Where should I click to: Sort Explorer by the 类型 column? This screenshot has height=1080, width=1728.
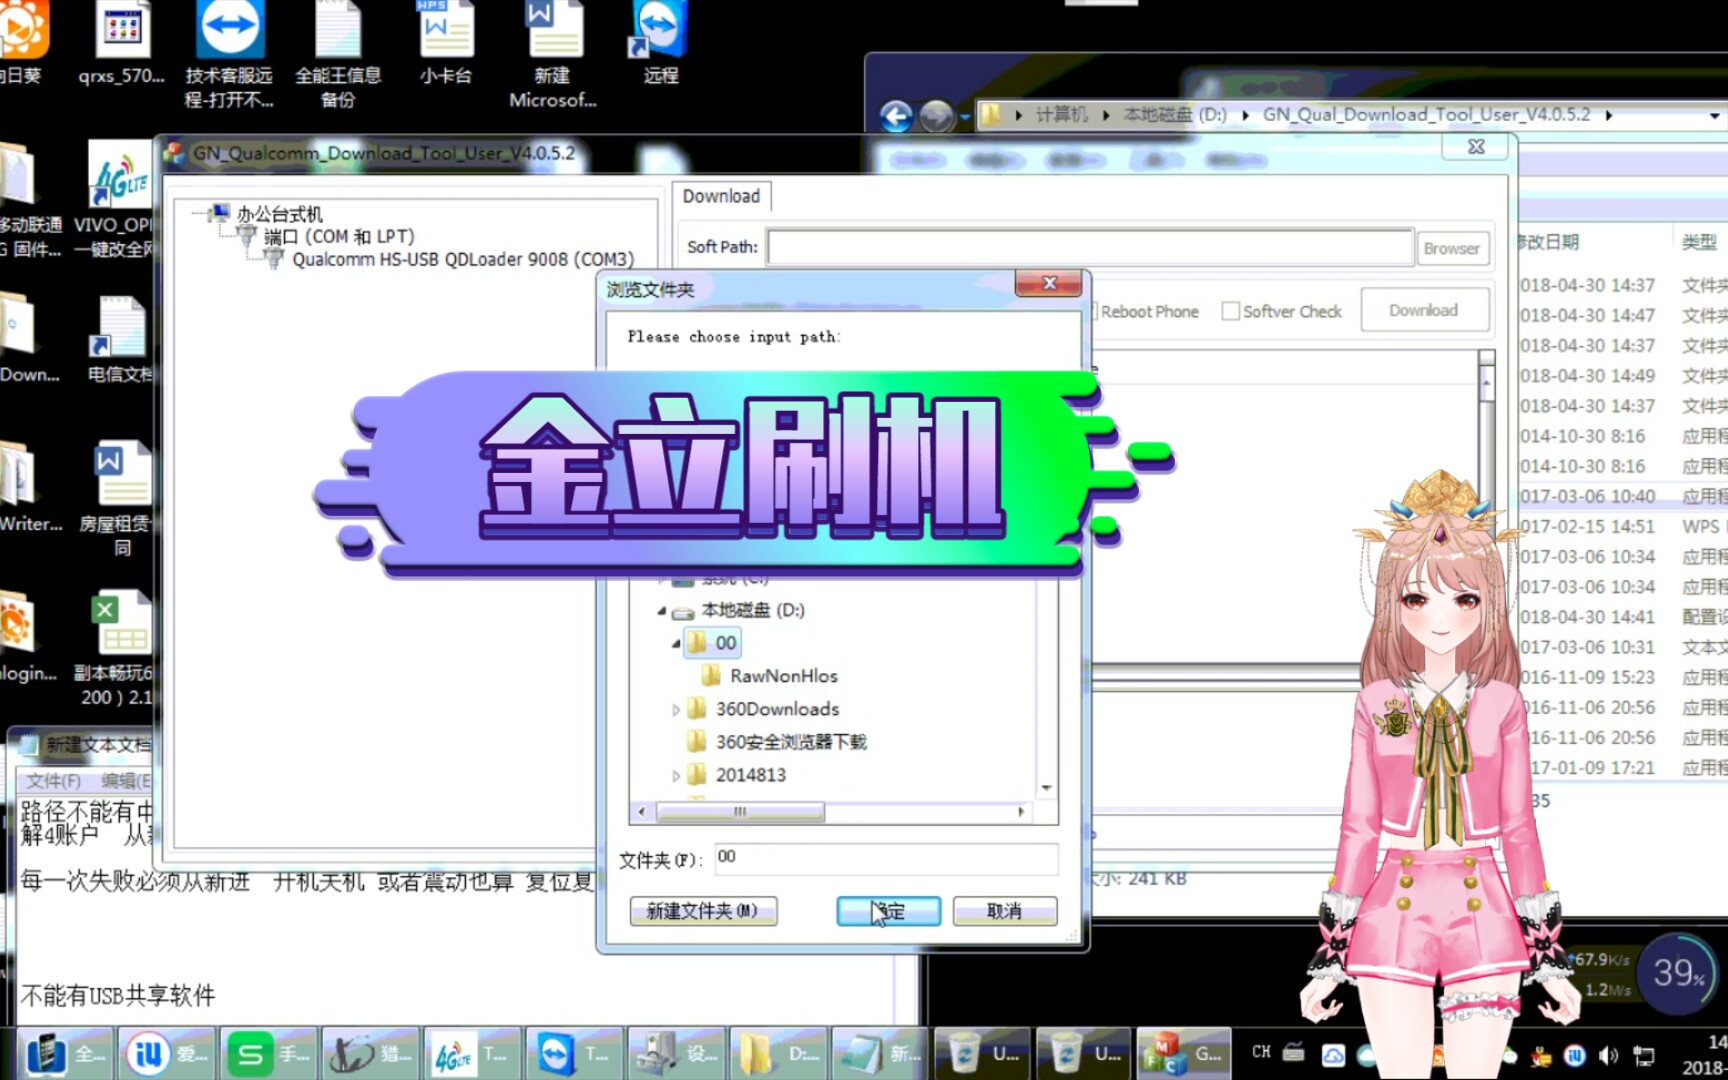pos(1700,242)
